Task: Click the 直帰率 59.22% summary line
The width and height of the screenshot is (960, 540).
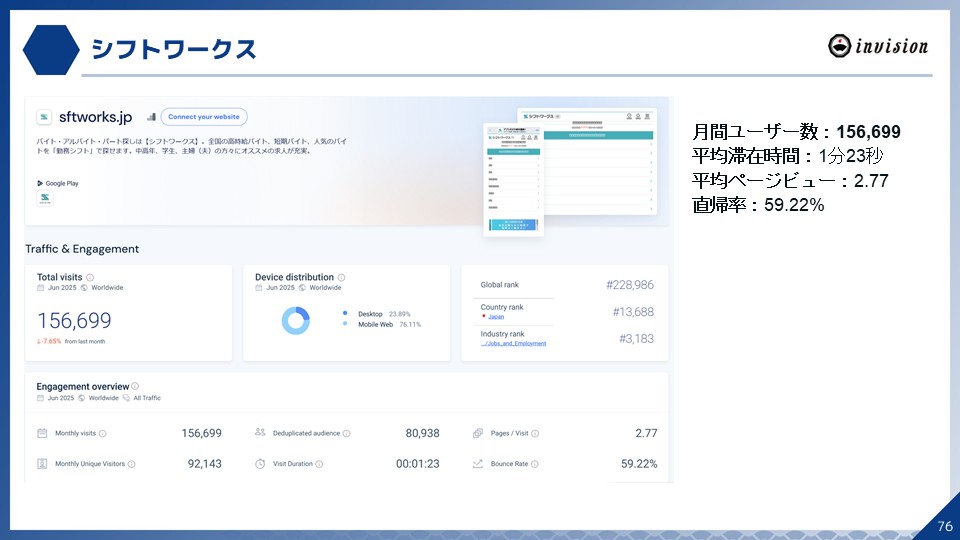Action: (758, 204)
